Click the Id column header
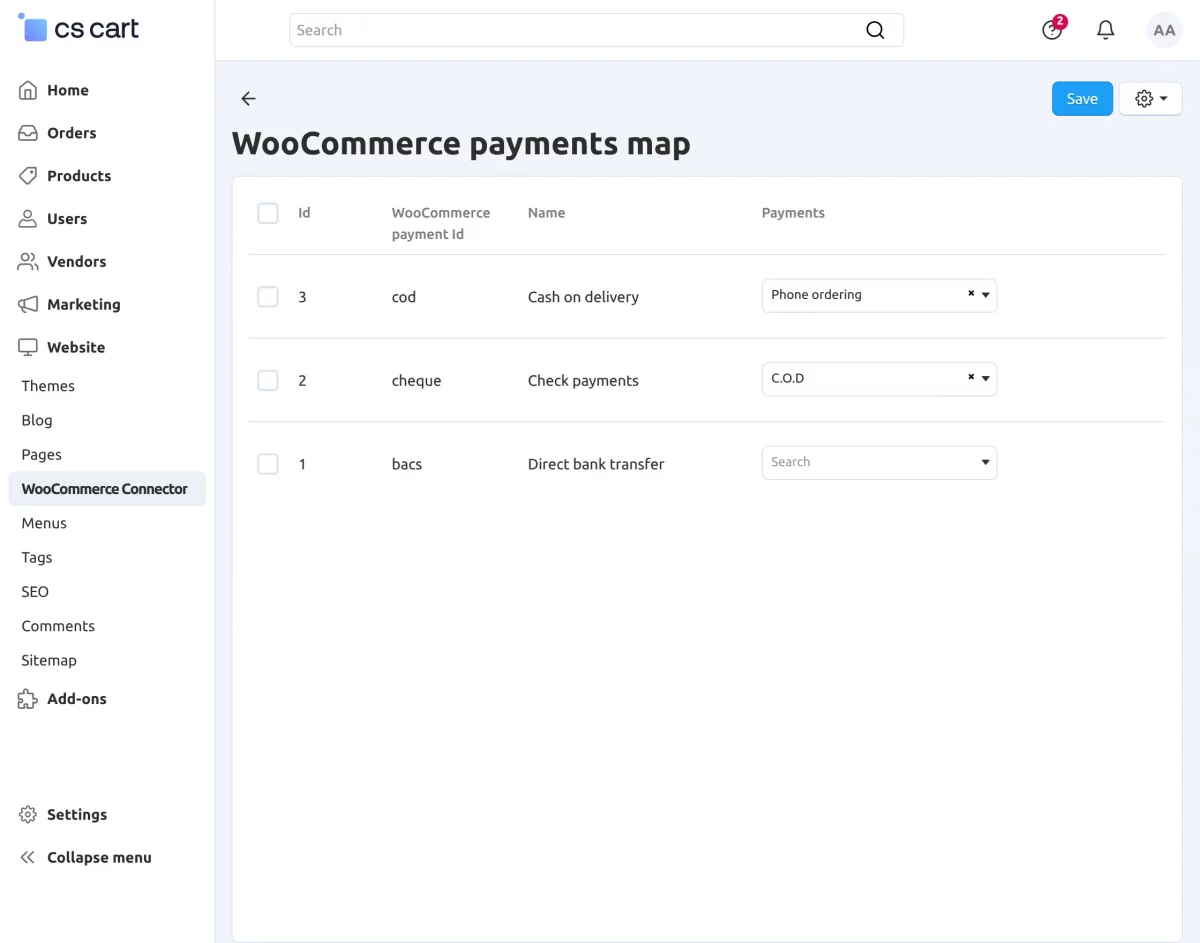Viewport: 1200px width, 943px height. pyautogui.click(x=304, y=213)
